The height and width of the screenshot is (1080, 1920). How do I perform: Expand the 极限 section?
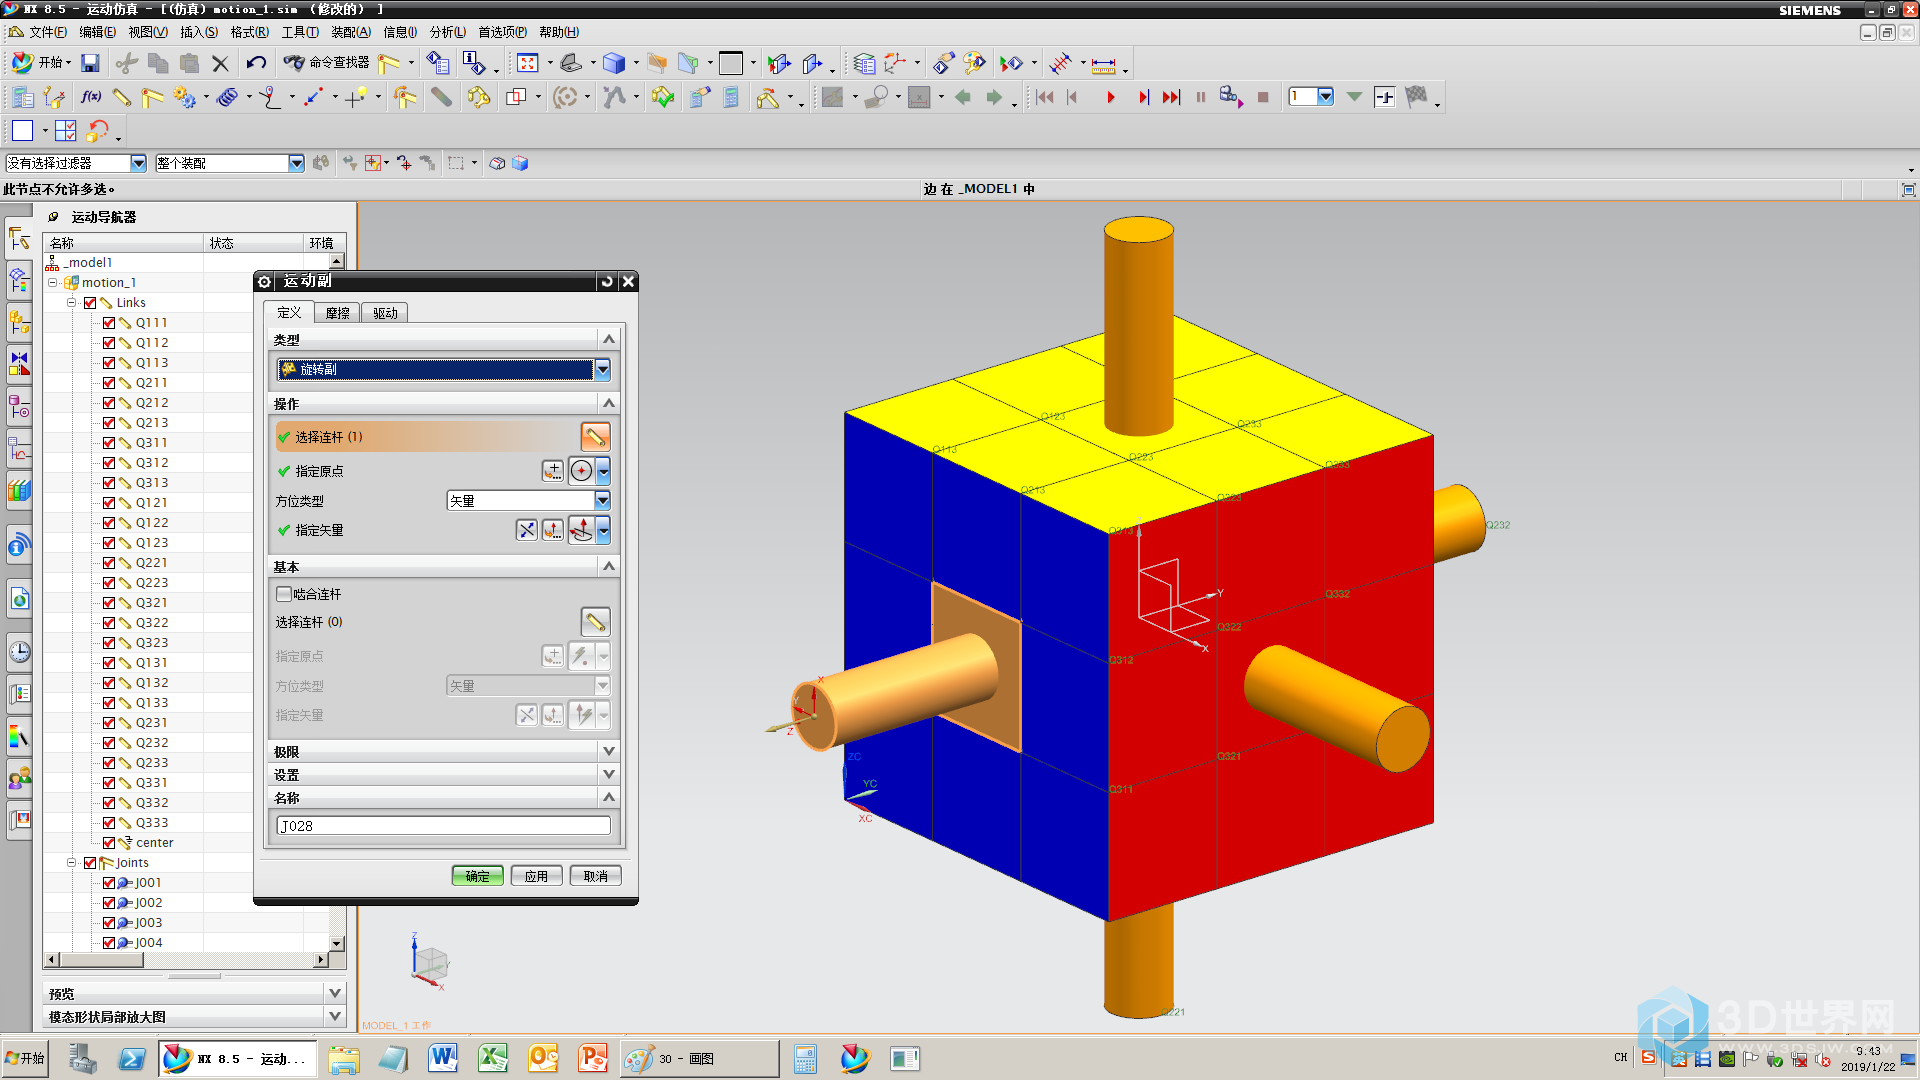[608, 751]
